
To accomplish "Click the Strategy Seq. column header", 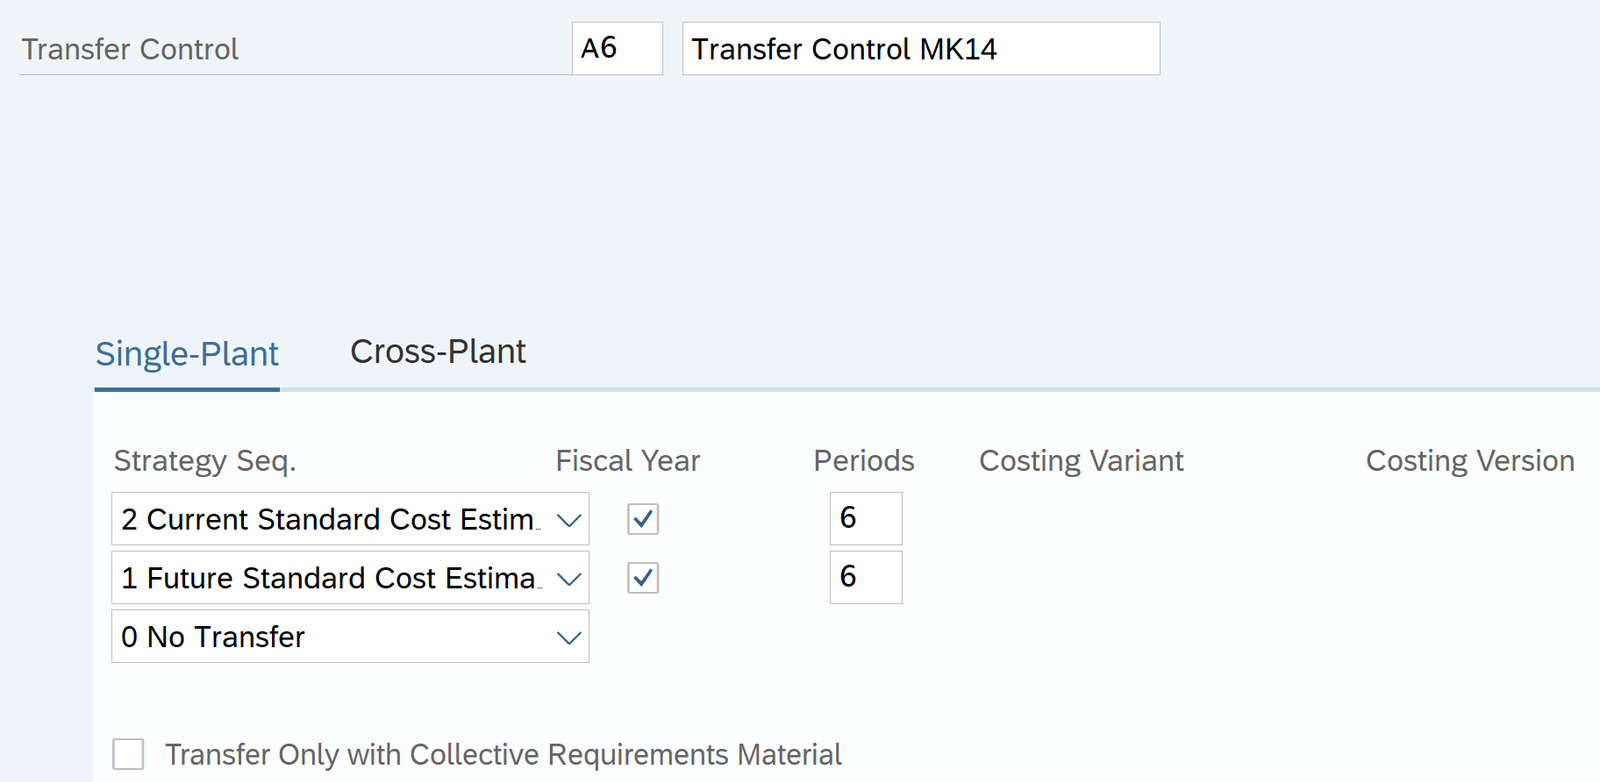I will [205, 461].
